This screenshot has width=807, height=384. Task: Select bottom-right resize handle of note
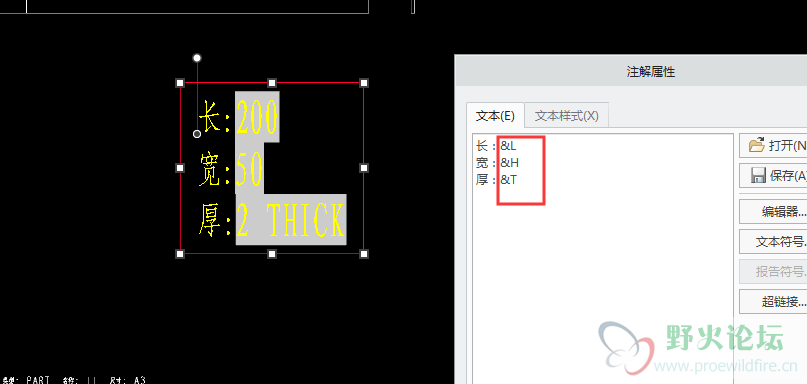364,254
